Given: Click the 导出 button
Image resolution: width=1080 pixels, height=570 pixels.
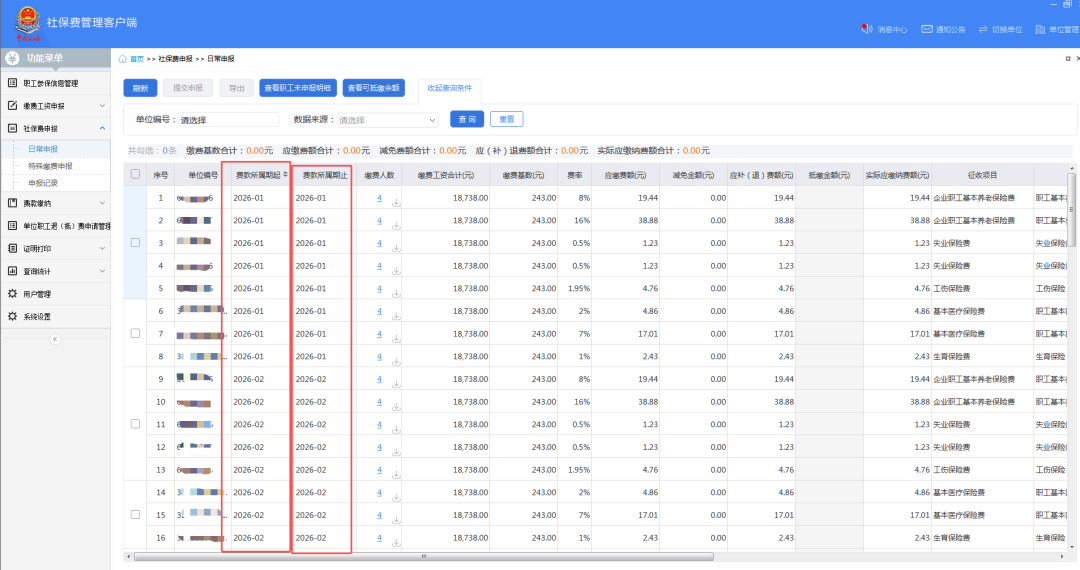Looking at the screenshot, I should pos(236,88).
